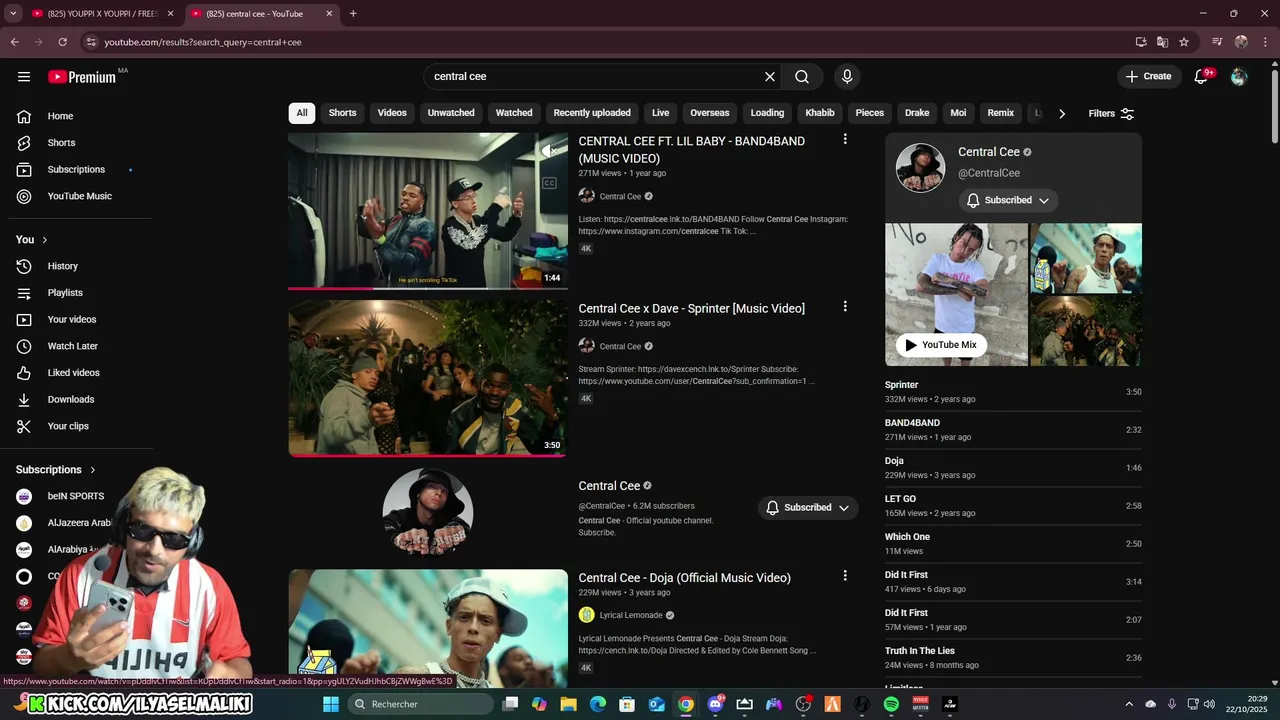The height and width of the screenshot is (720, 1280).
Task: Open more options for BAND4BAND video
Action: pos(845,140)
